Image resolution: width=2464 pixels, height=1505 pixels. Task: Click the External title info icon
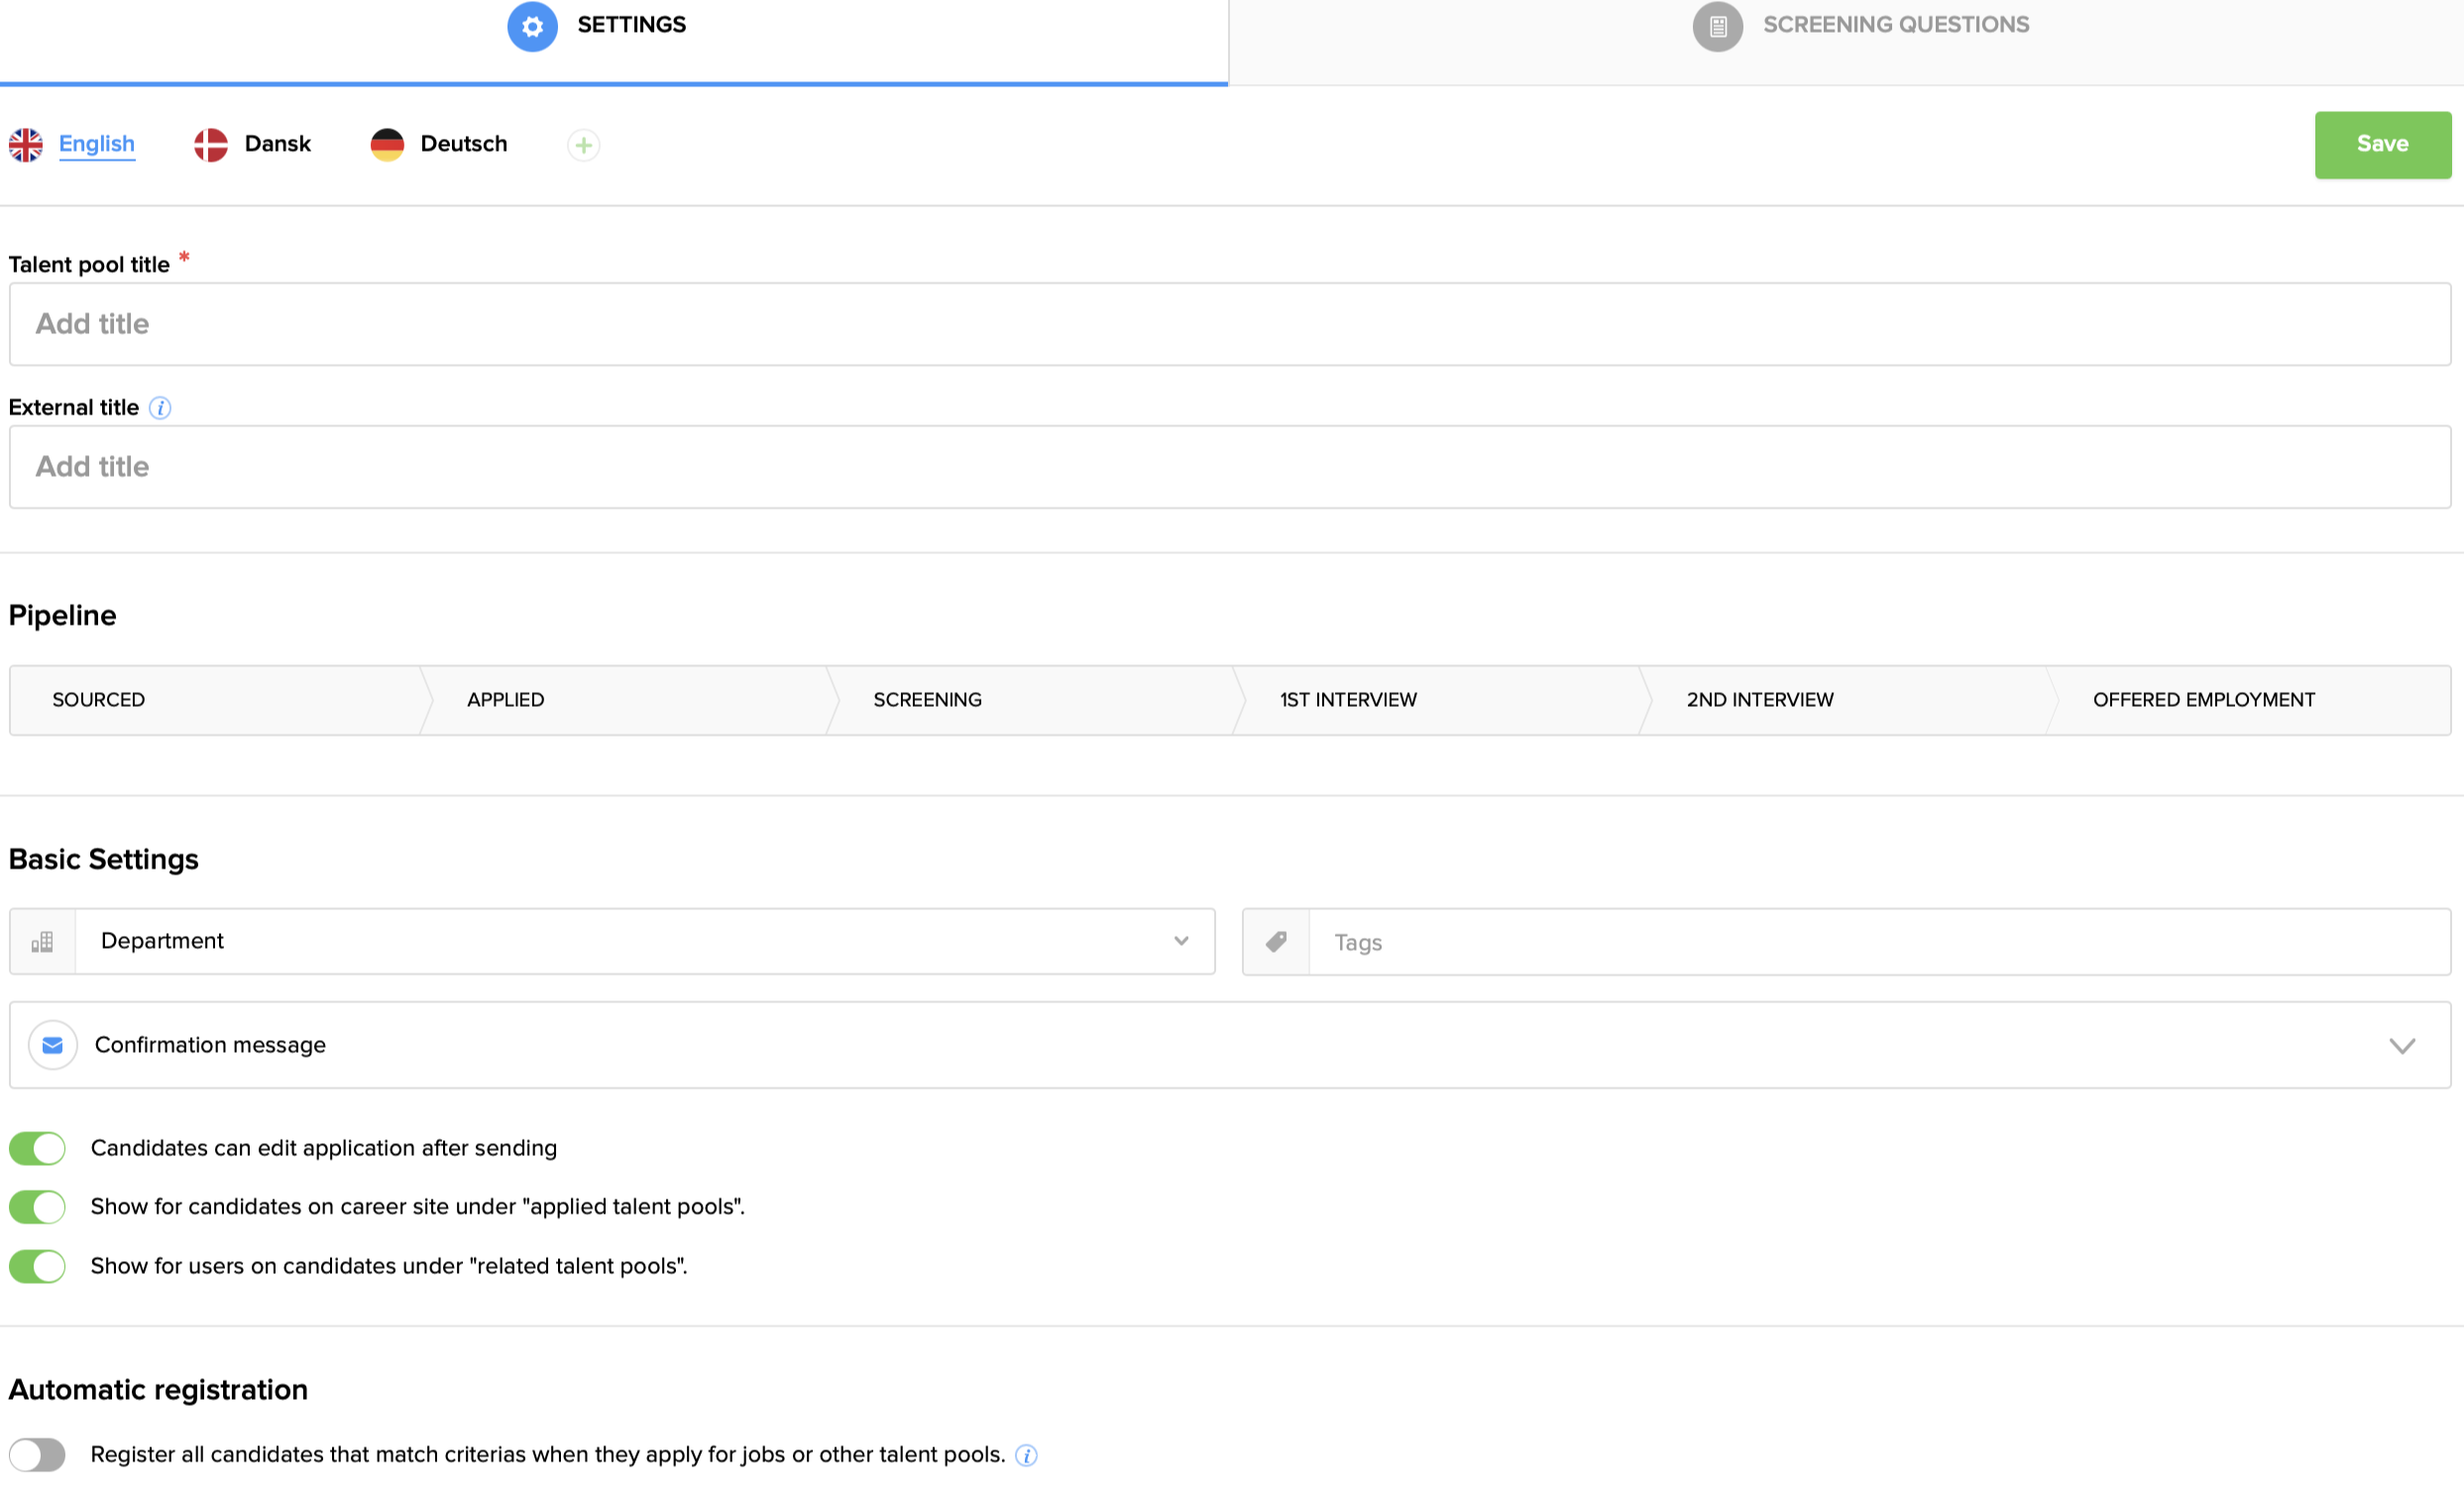pyautogui.click(x=160, y=408)
